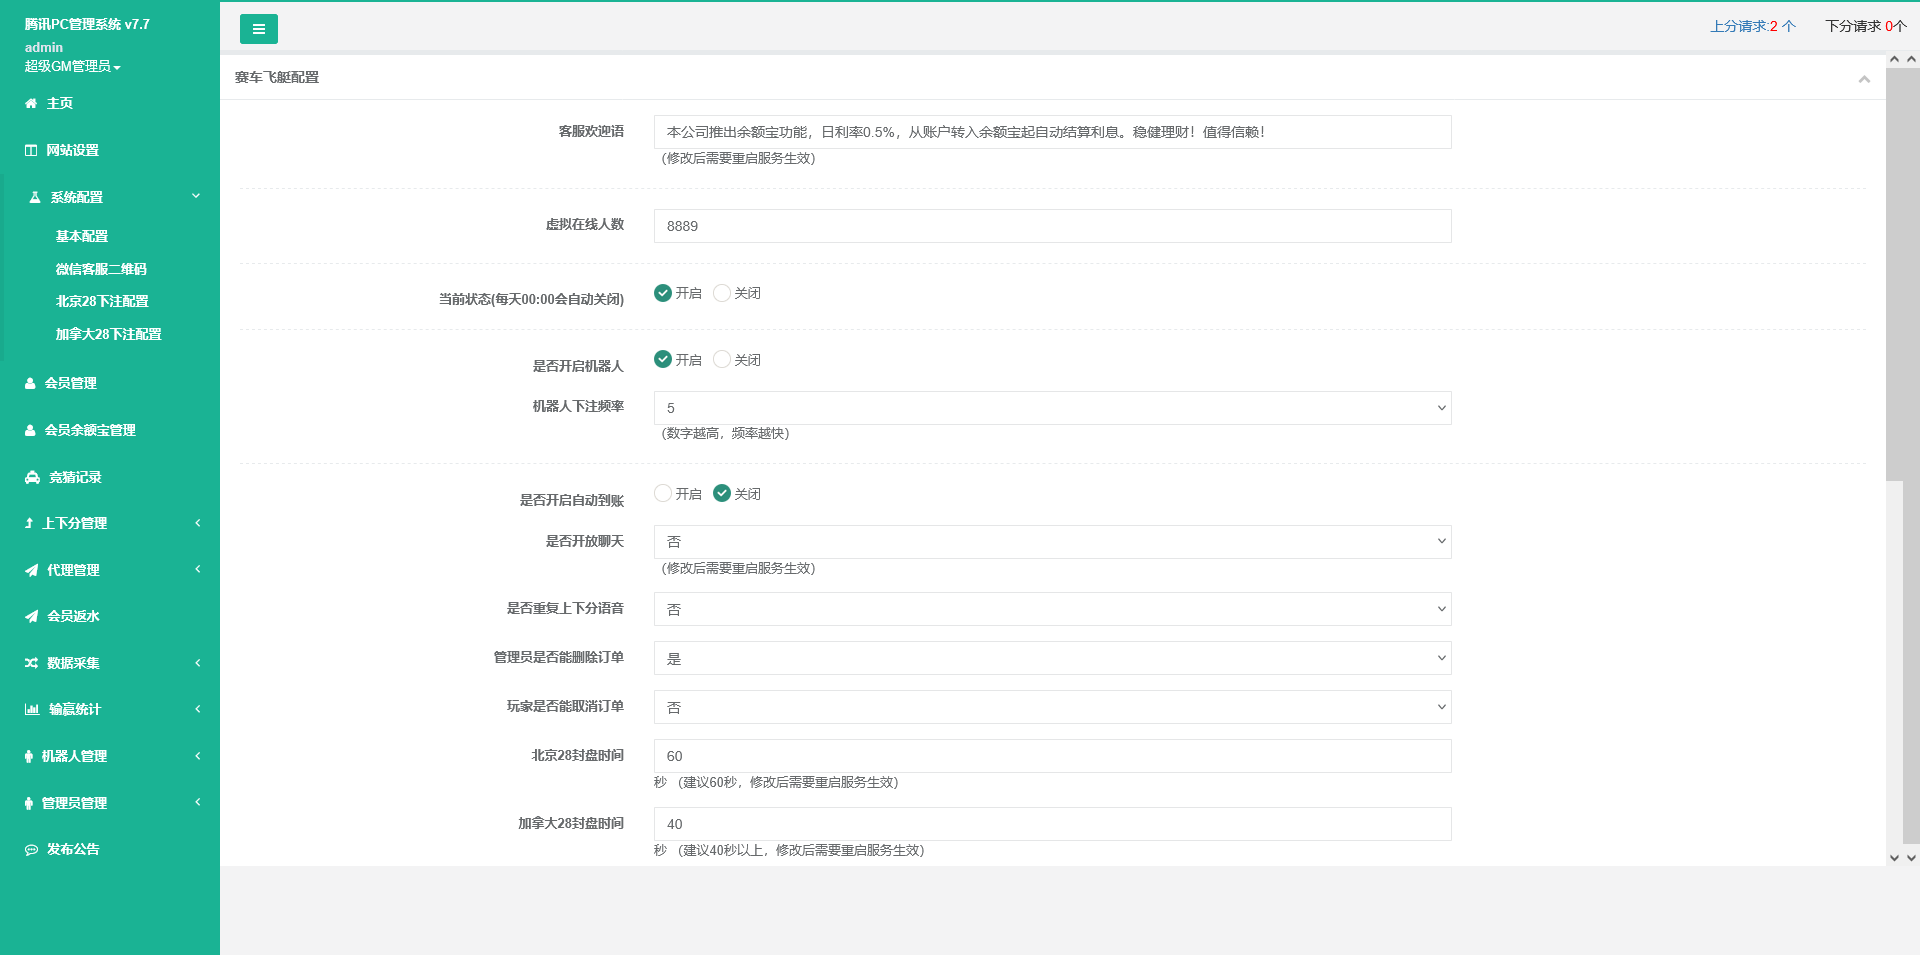Expand the 管理员管理 submenu arrow
Viewport: 1920px width, 955px height.
(x=198, y=802)
